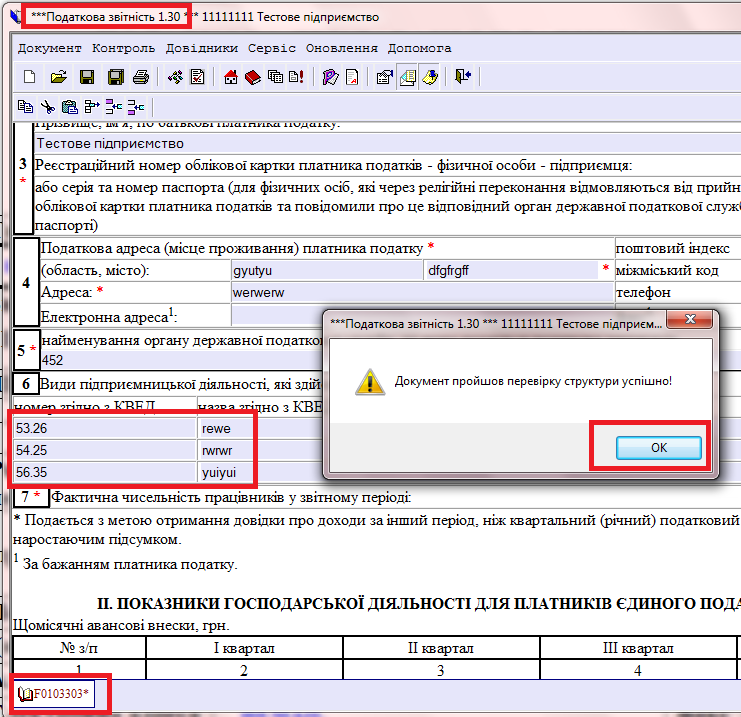Screen dimensions: 741x717
Task: Click the Адреса field containing werwerw
Action: pos(420,292)
